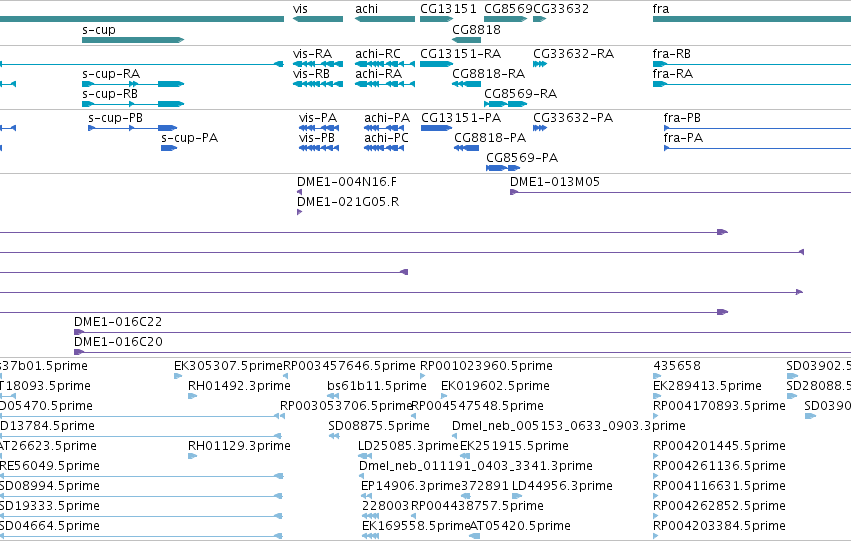The image size is (851, 541).
Task: Click the DME1-016C20 clone label
Action: 118,342
